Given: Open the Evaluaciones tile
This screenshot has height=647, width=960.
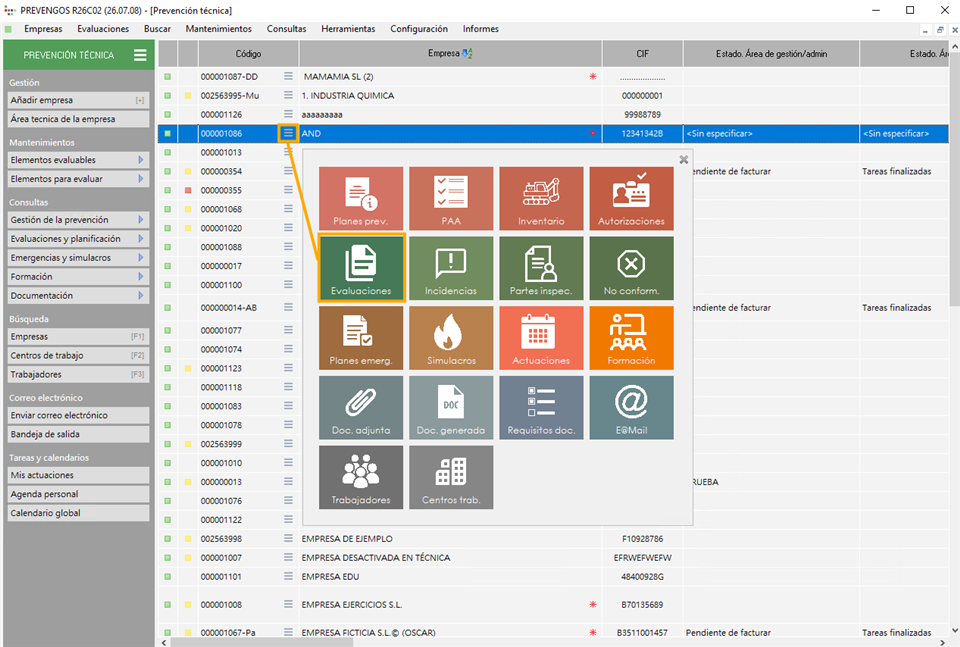Looking at the screenshot, I should [x=361, y=268].
